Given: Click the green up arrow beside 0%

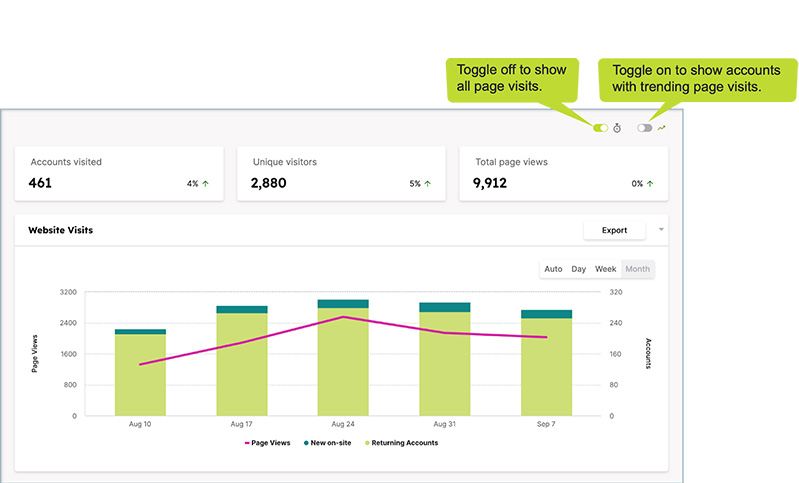Looking at the screenshot, I should (650, 183).
